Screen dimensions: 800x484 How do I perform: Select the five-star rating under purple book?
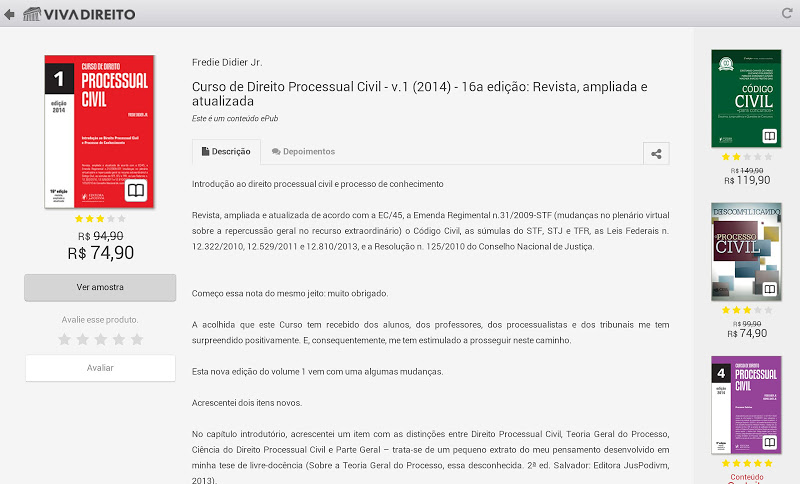pyautogui.click(x=747, y=463)
